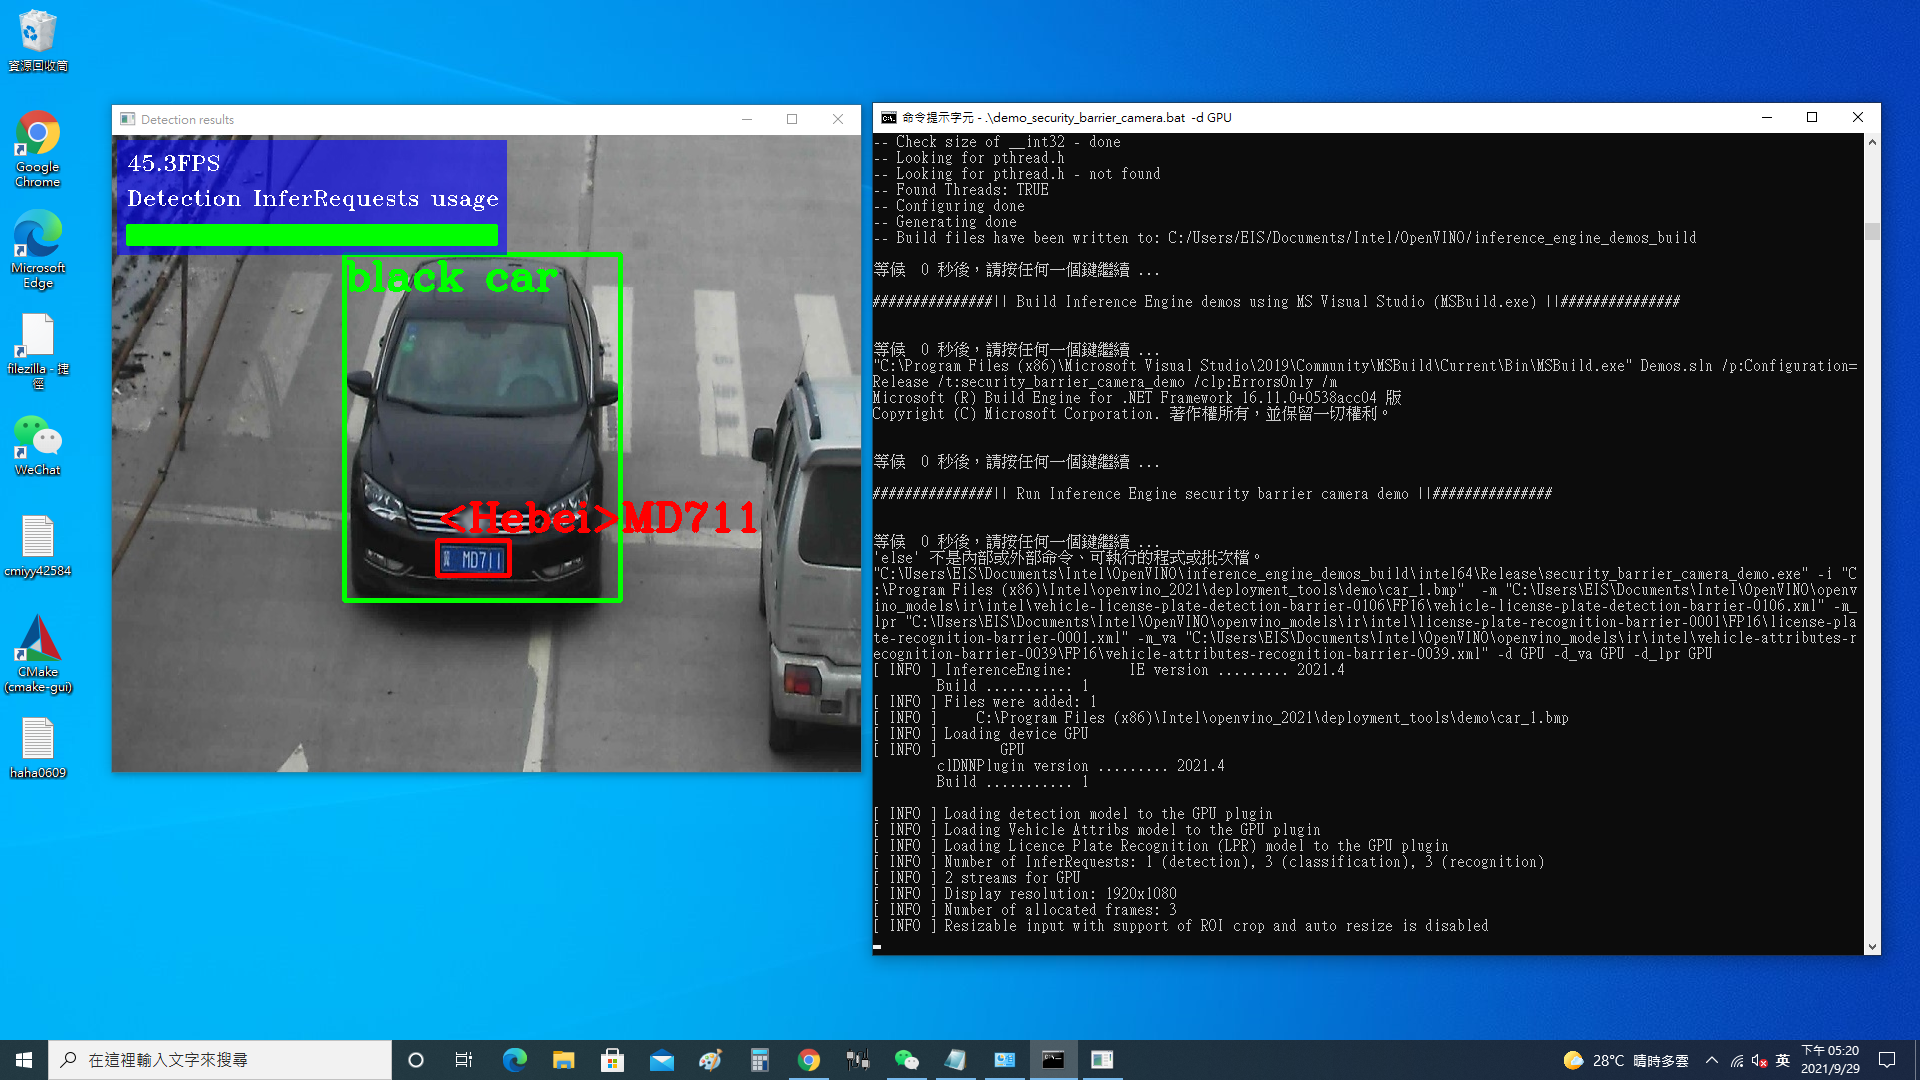Image resolution: width=1920 pixels, height=1080 pixels.
Task: Open Cortana circle icon on taskbar
Action: pyautogui.click(x=416, y=1060)
